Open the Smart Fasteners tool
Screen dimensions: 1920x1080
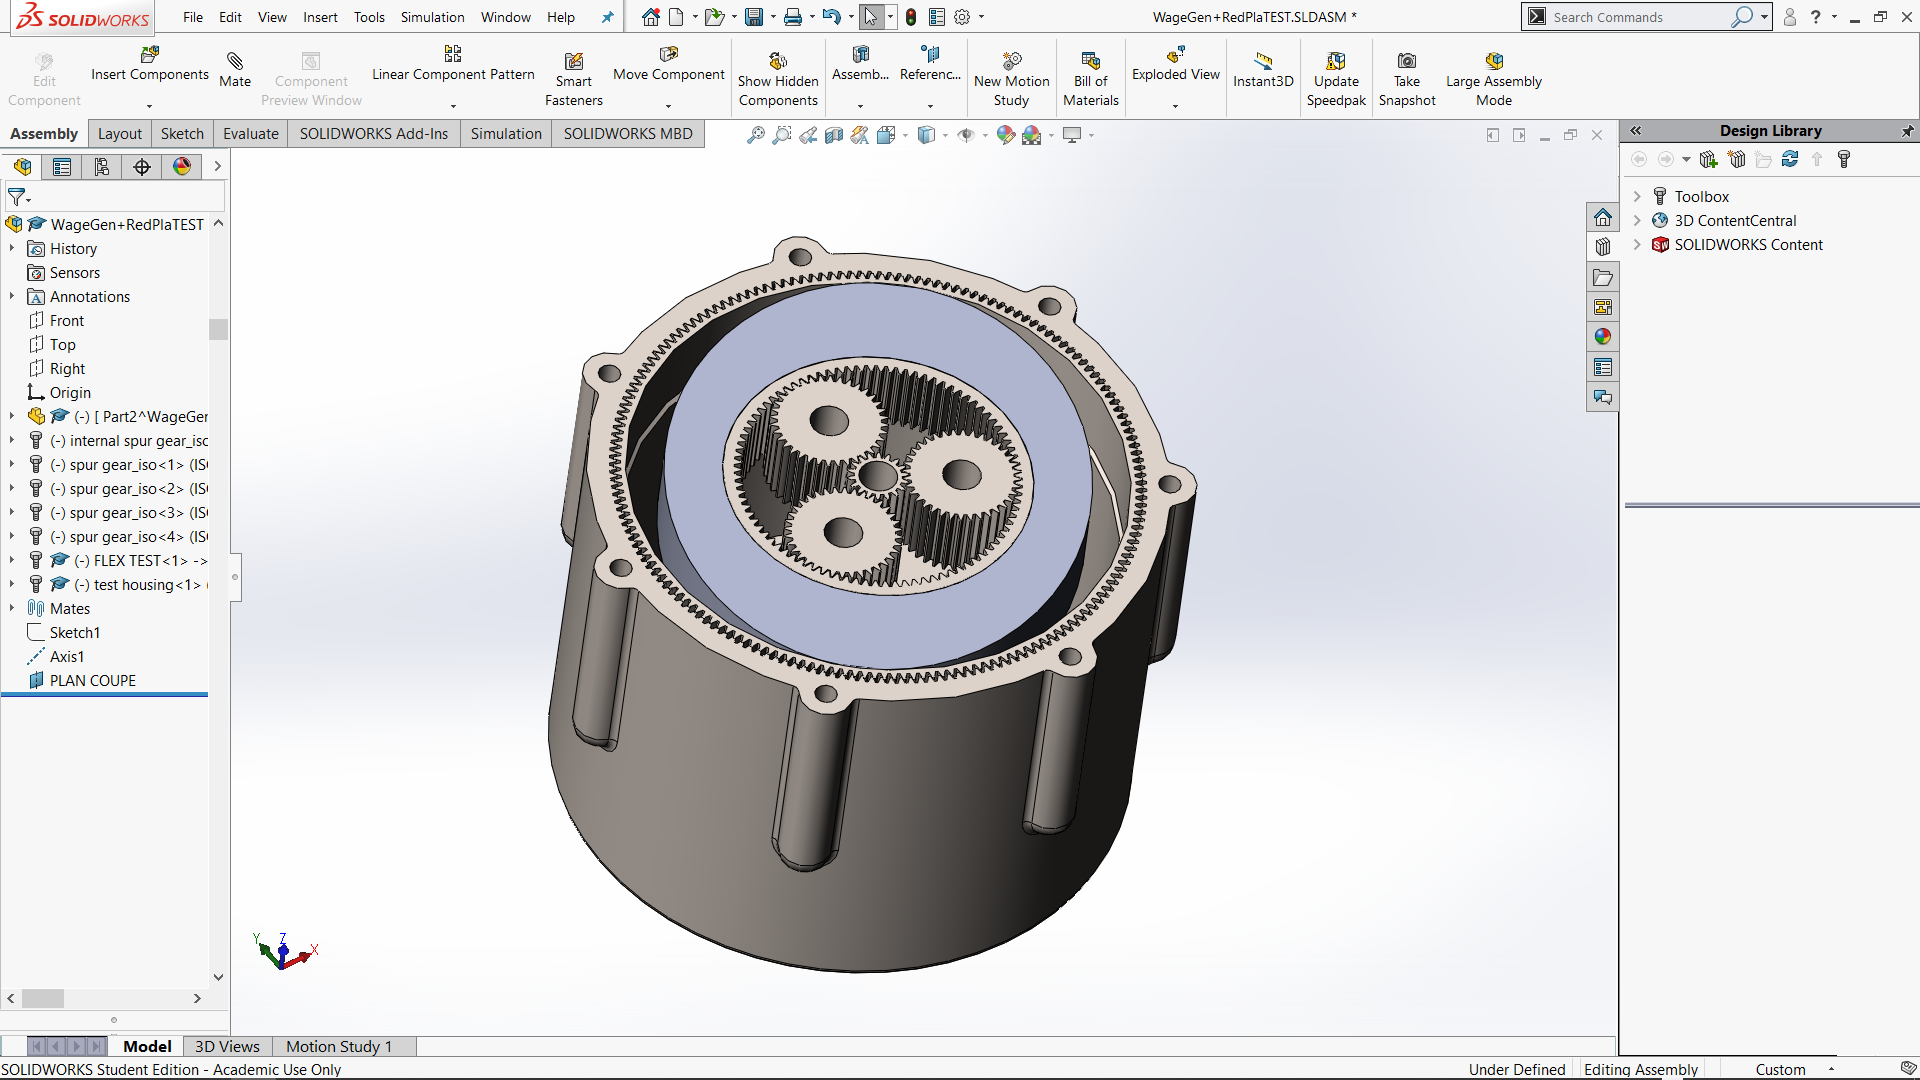(573, 62)
